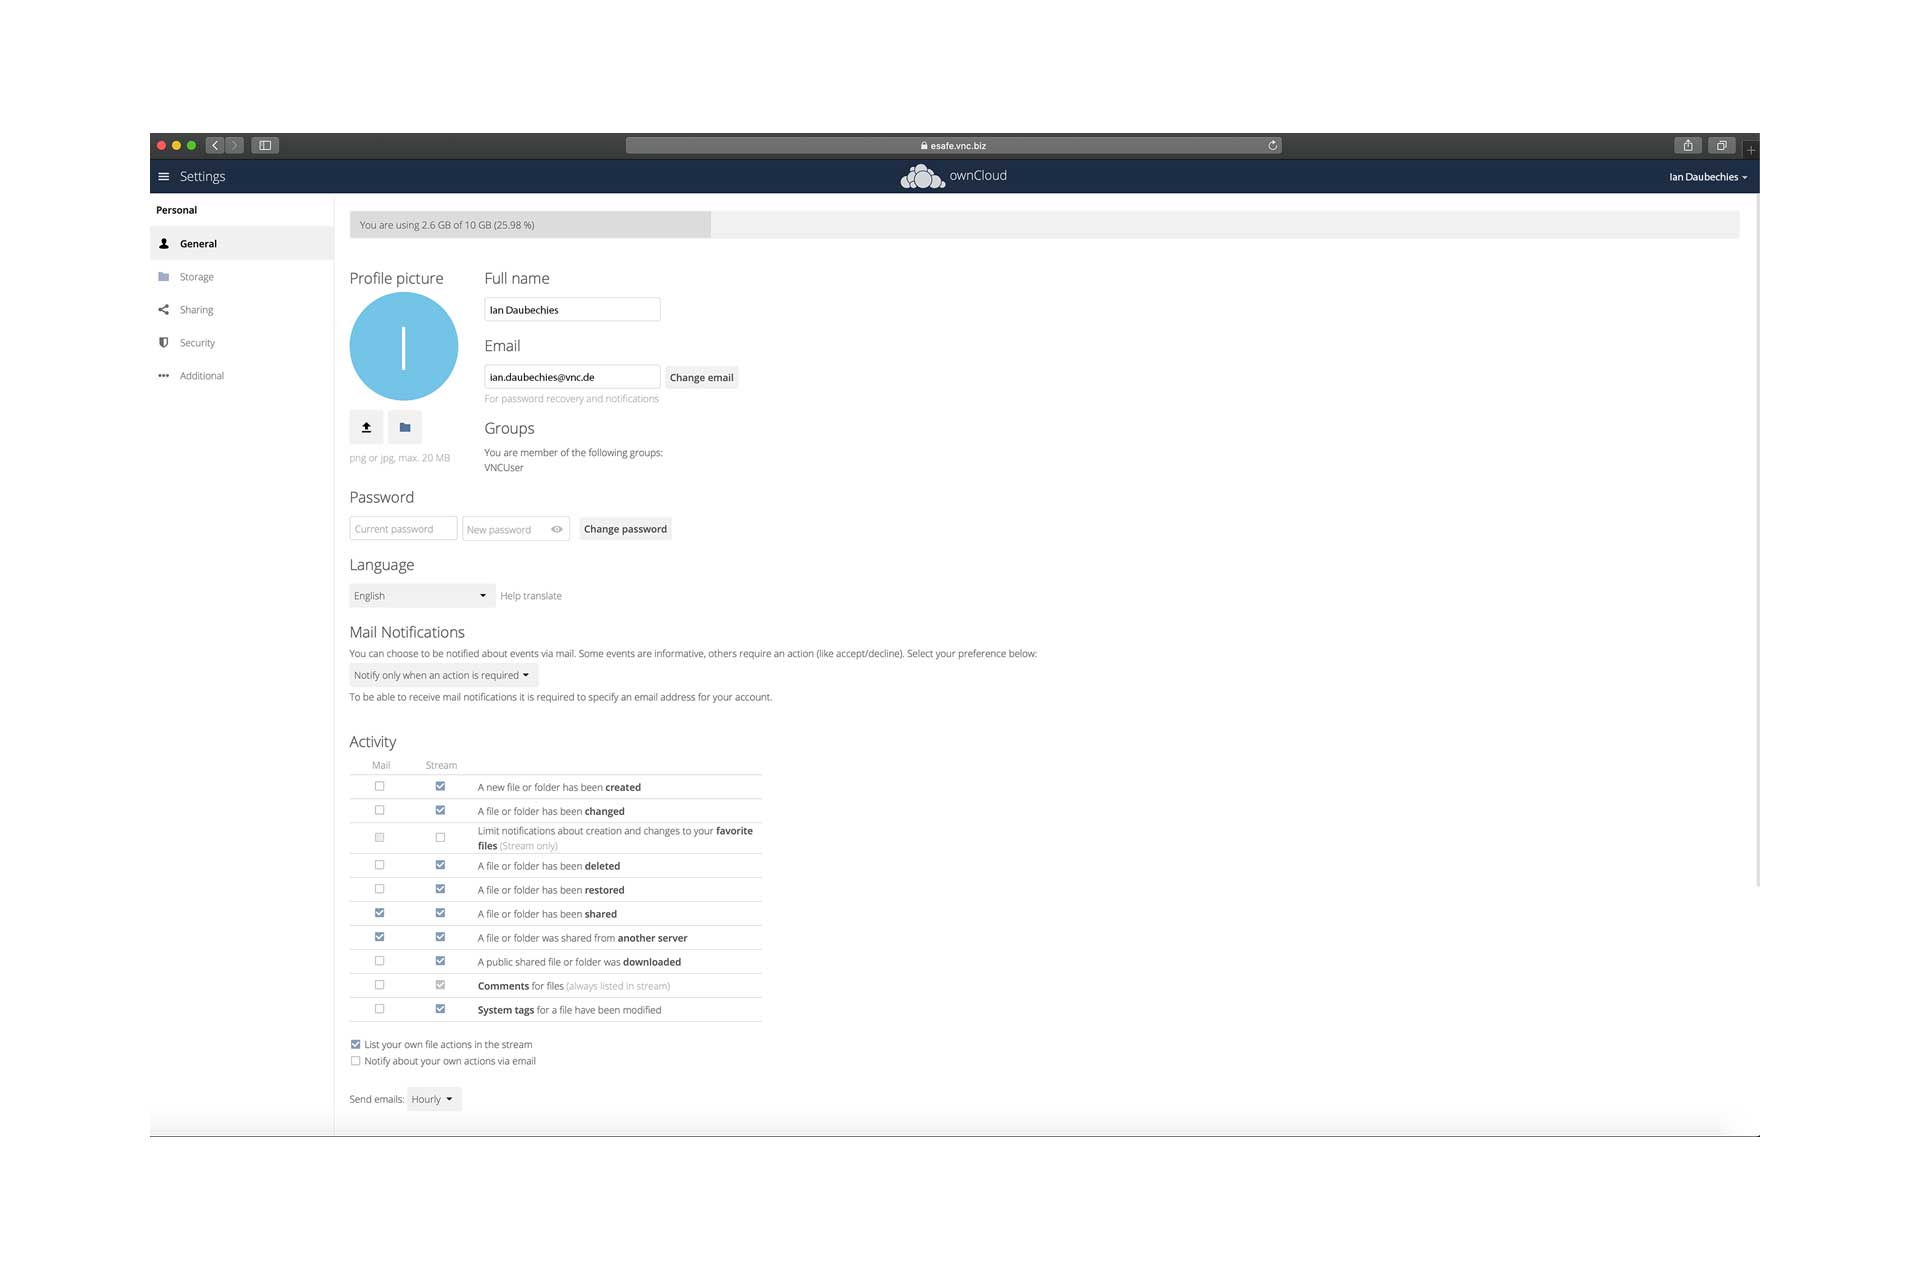Toggle new password visibility eye icon
The image size is (1910, 1270).
(557, 529)
